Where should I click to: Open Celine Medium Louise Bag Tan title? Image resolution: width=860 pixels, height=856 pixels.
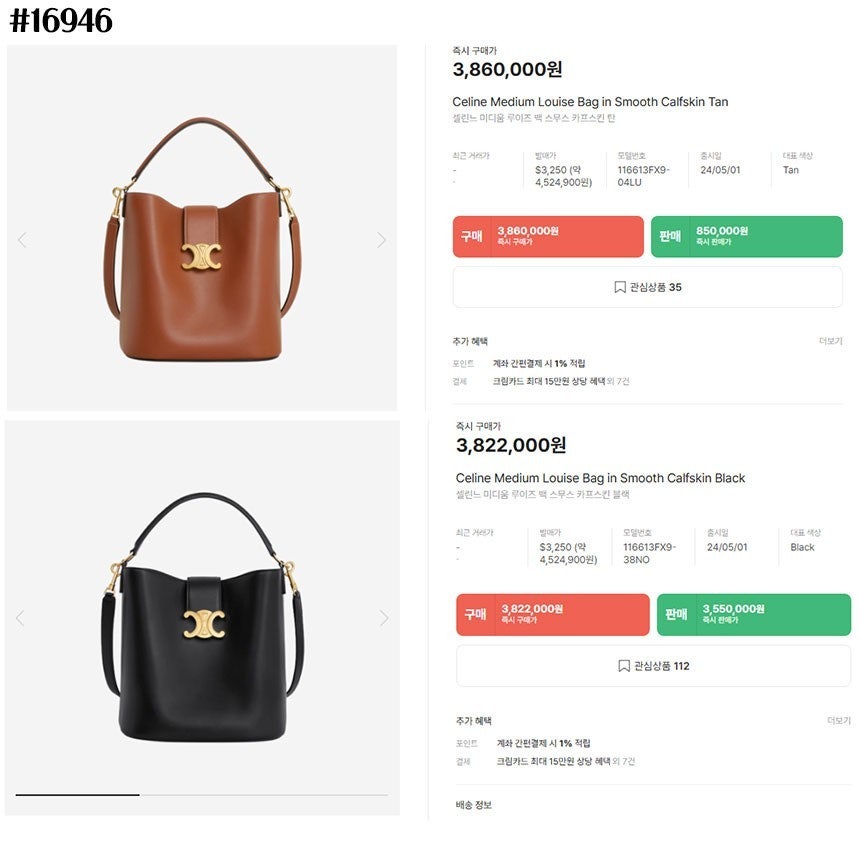click(x=590, y=102)
